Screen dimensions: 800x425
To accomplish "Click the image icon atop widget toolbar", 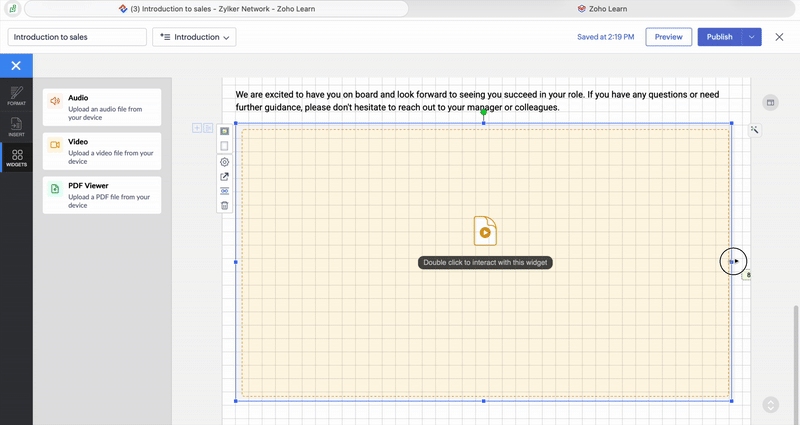I will click(x=225, y=132).
